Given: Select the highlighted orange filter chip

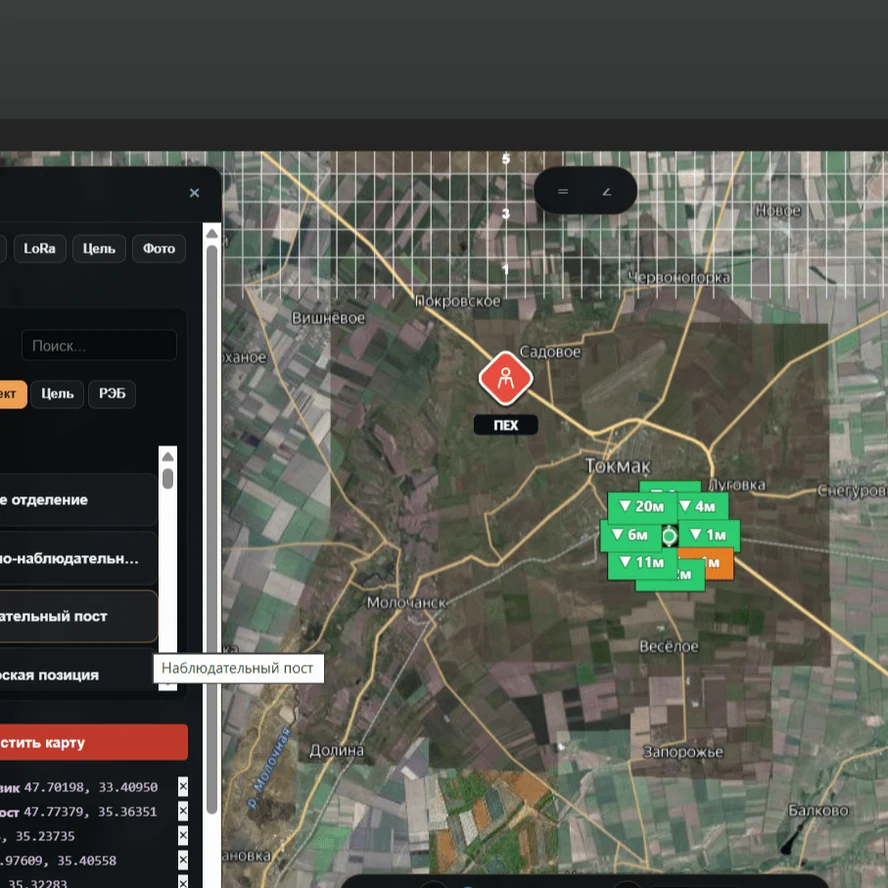Looking at the screenshot, I should point(11,394).
